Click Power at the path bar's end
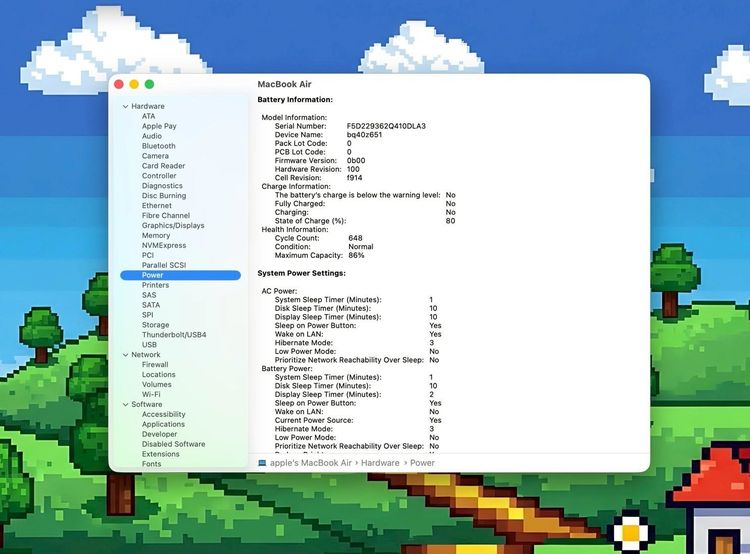The width and height of the screenshot is (750, 554). coord(422,463)
